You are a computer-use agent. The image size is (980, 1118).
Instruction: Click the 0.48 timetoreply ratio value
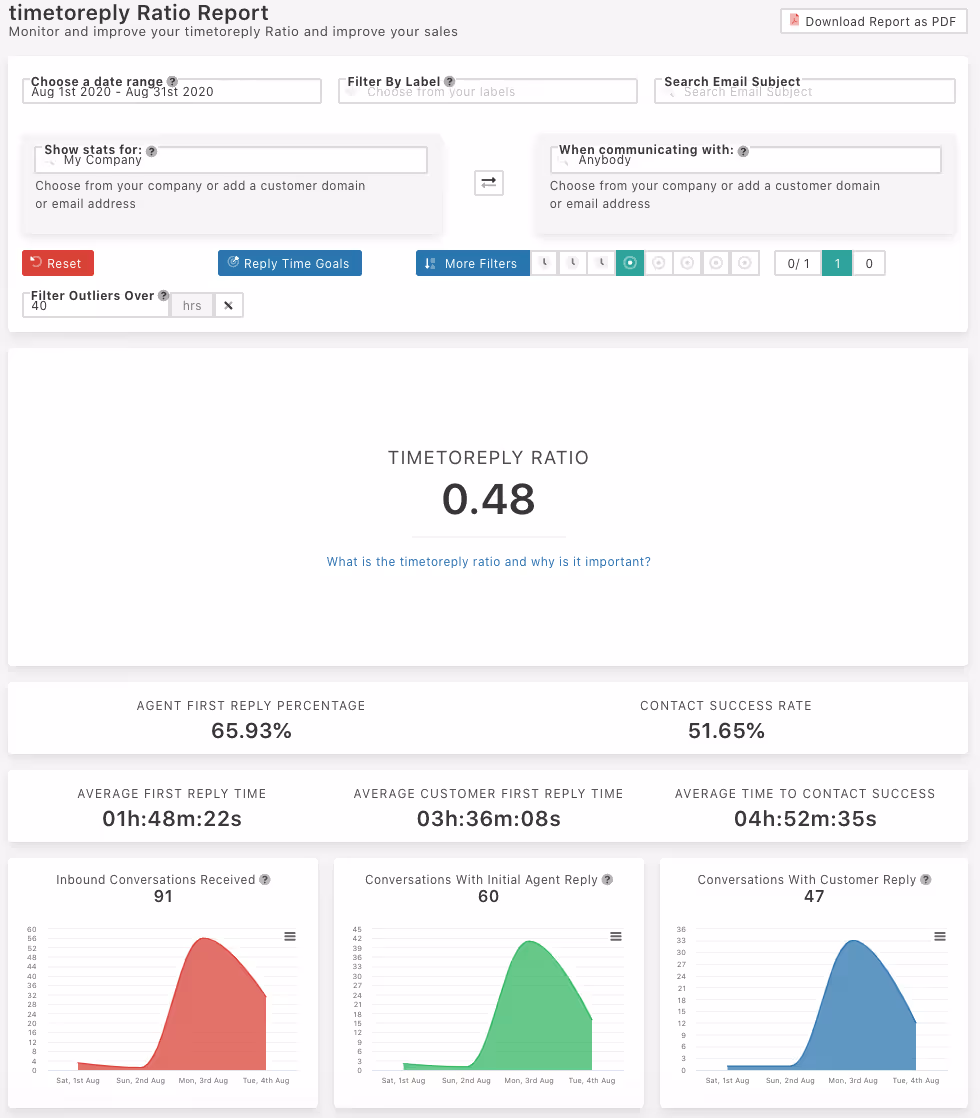(x=489, y=499)
